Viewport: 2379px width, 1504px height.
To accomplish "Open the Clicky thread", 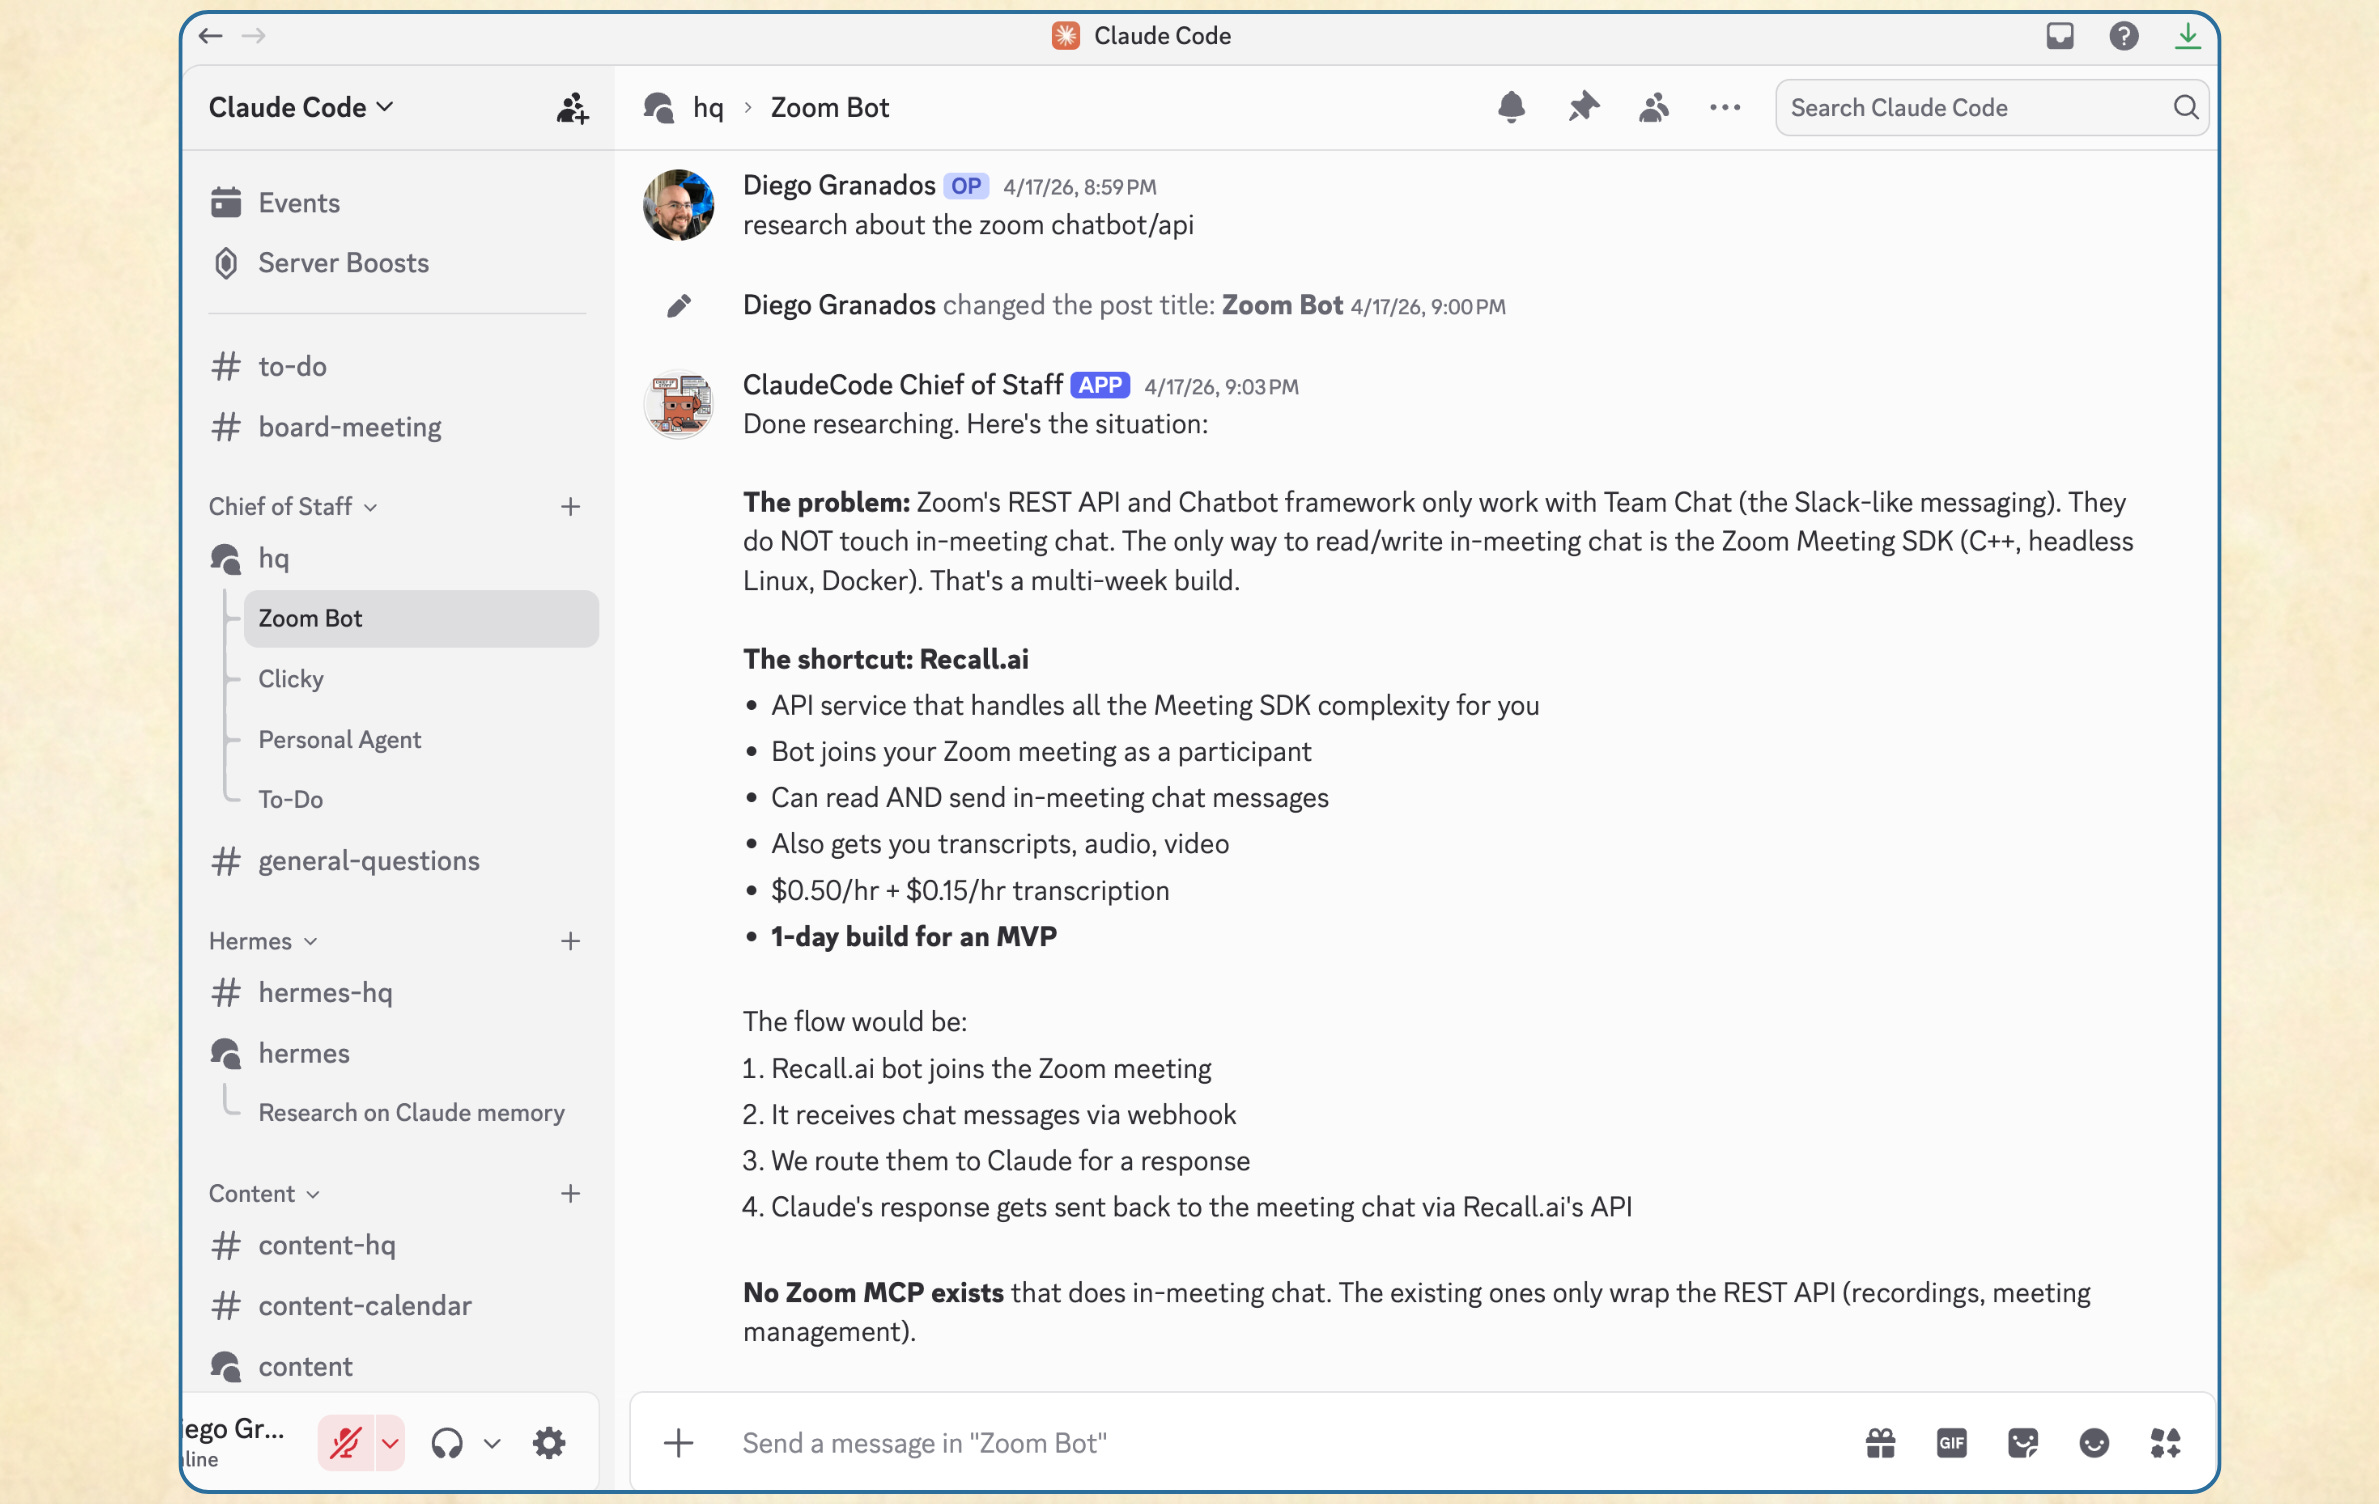I will [421, 678].
